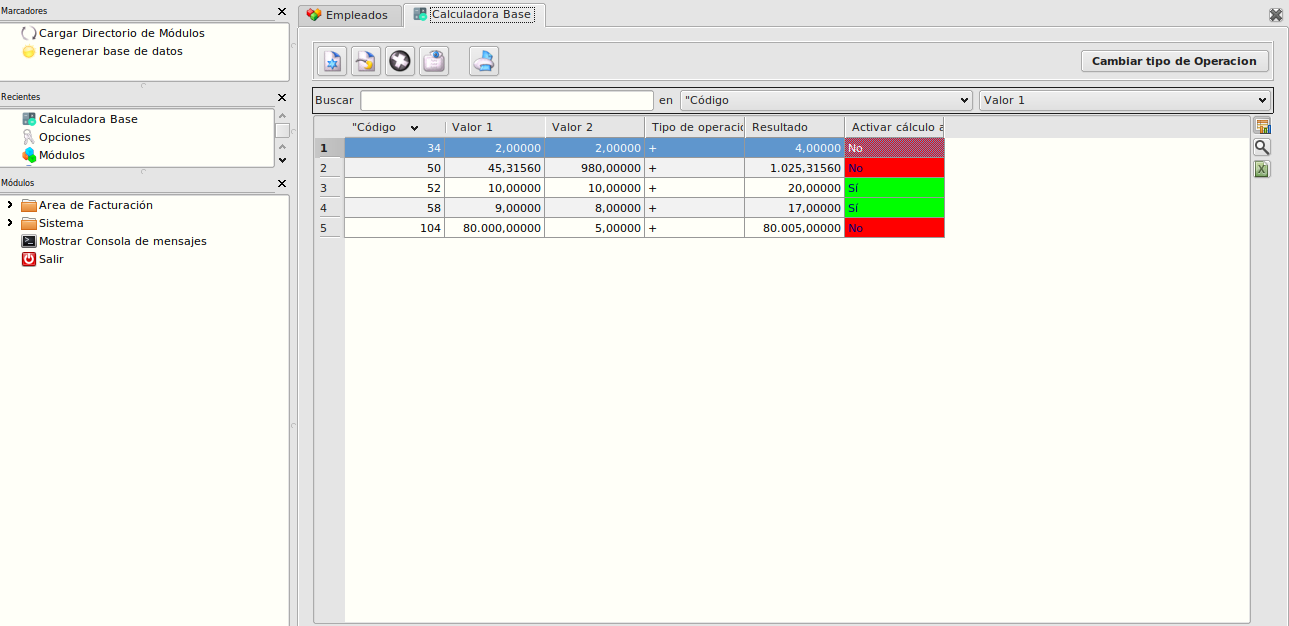Click the green Sí cell in row 3
Screen dimensions: 1289x626
click(x=895, y=188)
